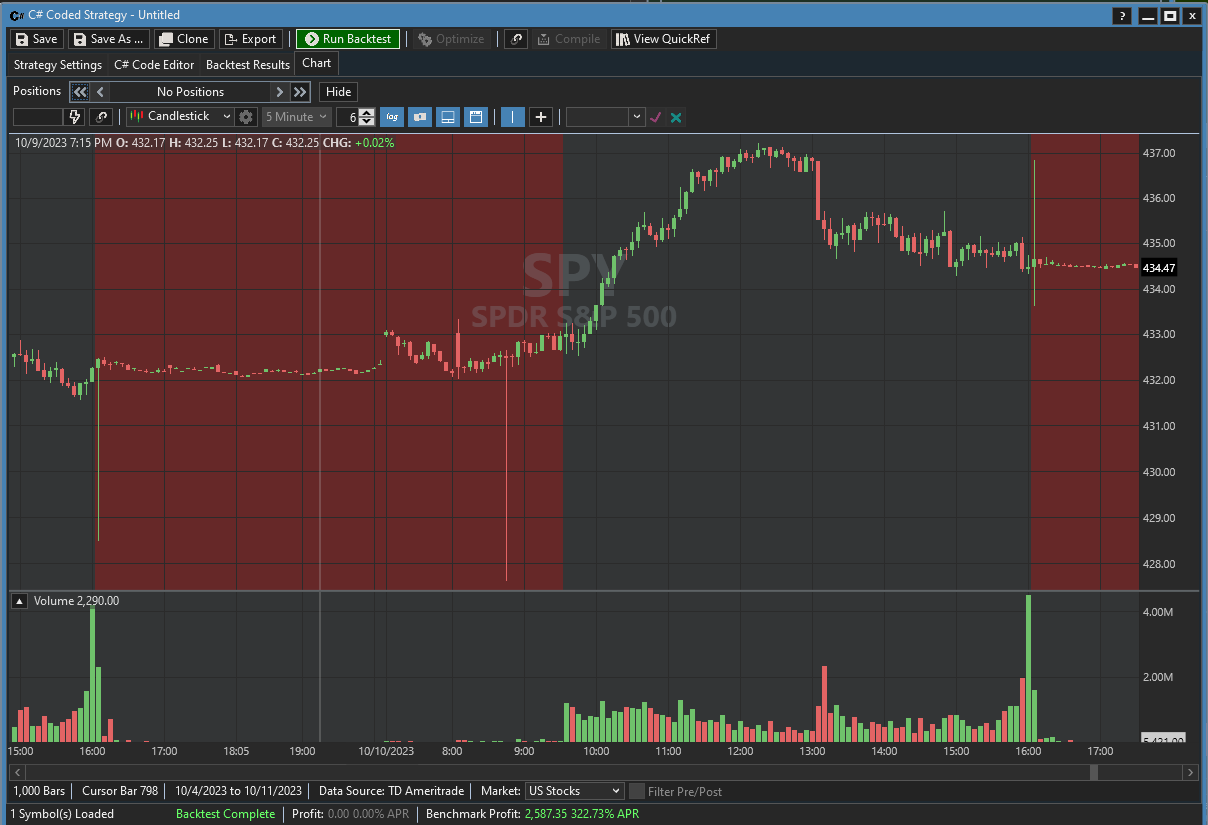Jump to the last position
Image resolution: width=1208 pixels, height=825 pixels.
pyautogui.click(x=300, y=92)
